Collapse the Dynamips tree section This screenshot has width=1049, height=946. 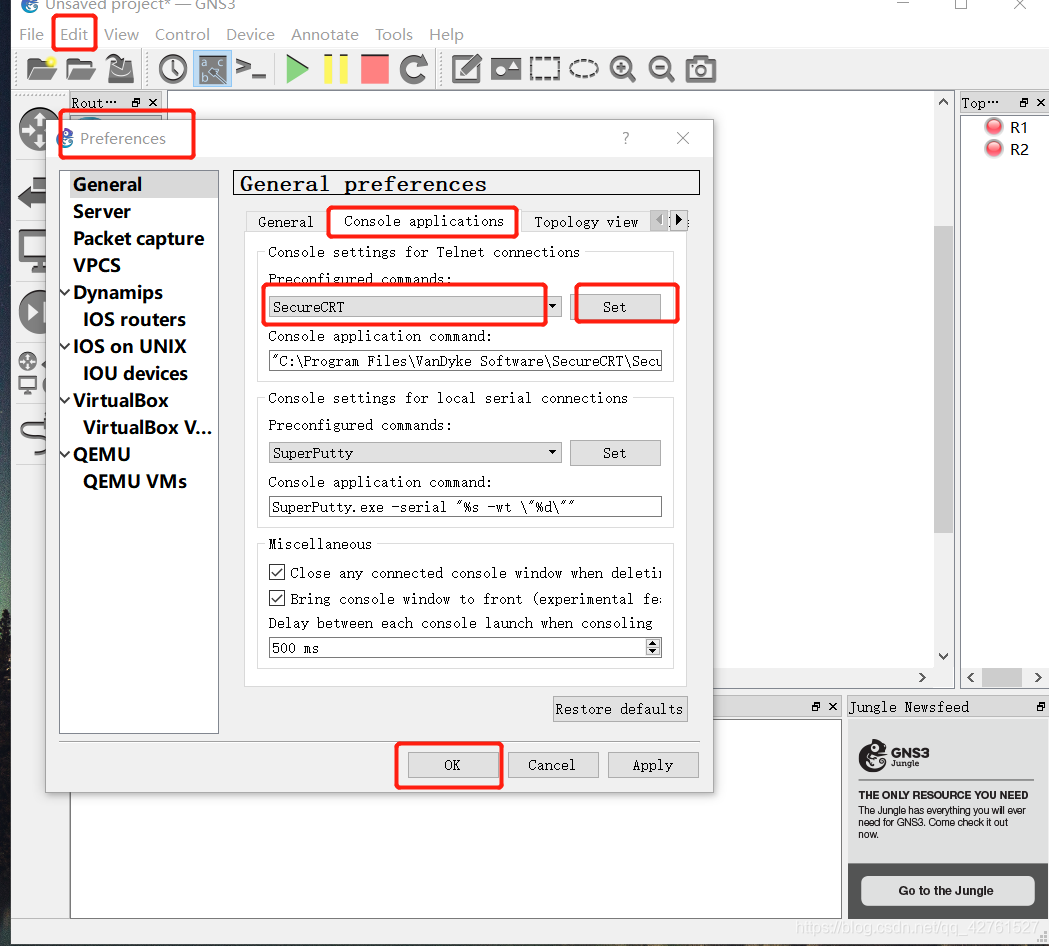65,292
